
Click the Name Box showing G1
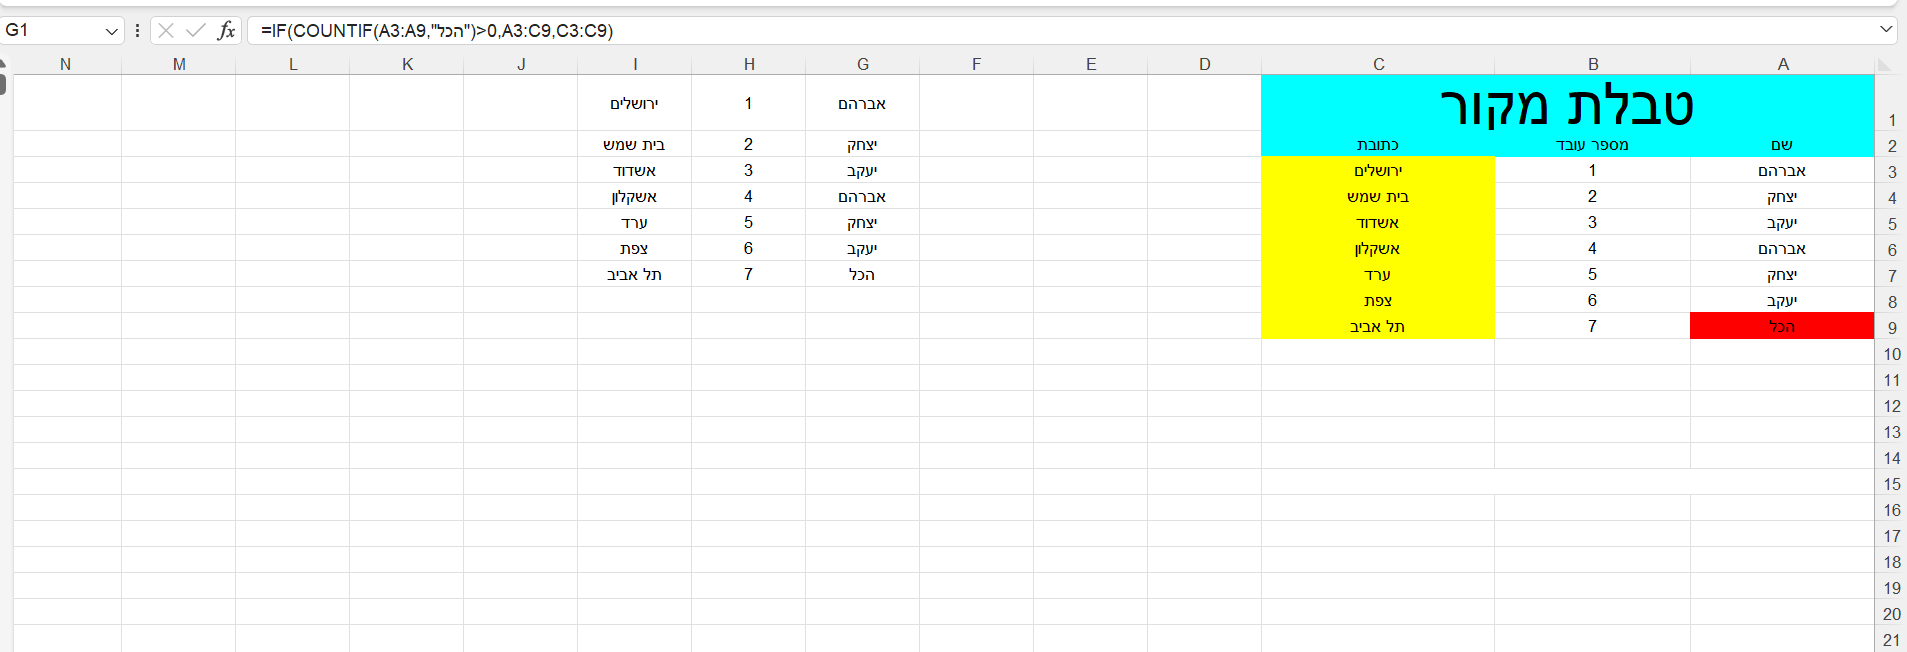coord(50,31)
